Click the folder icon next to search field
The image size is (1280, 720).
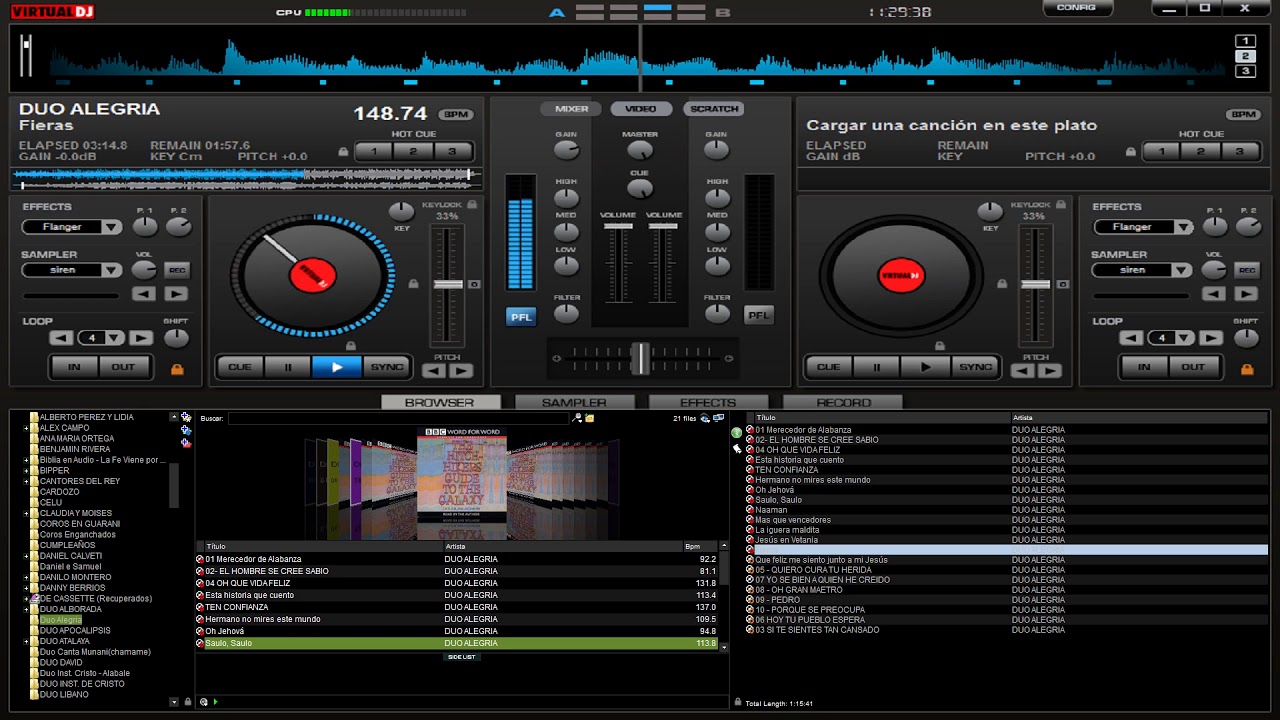pos(590,418)
